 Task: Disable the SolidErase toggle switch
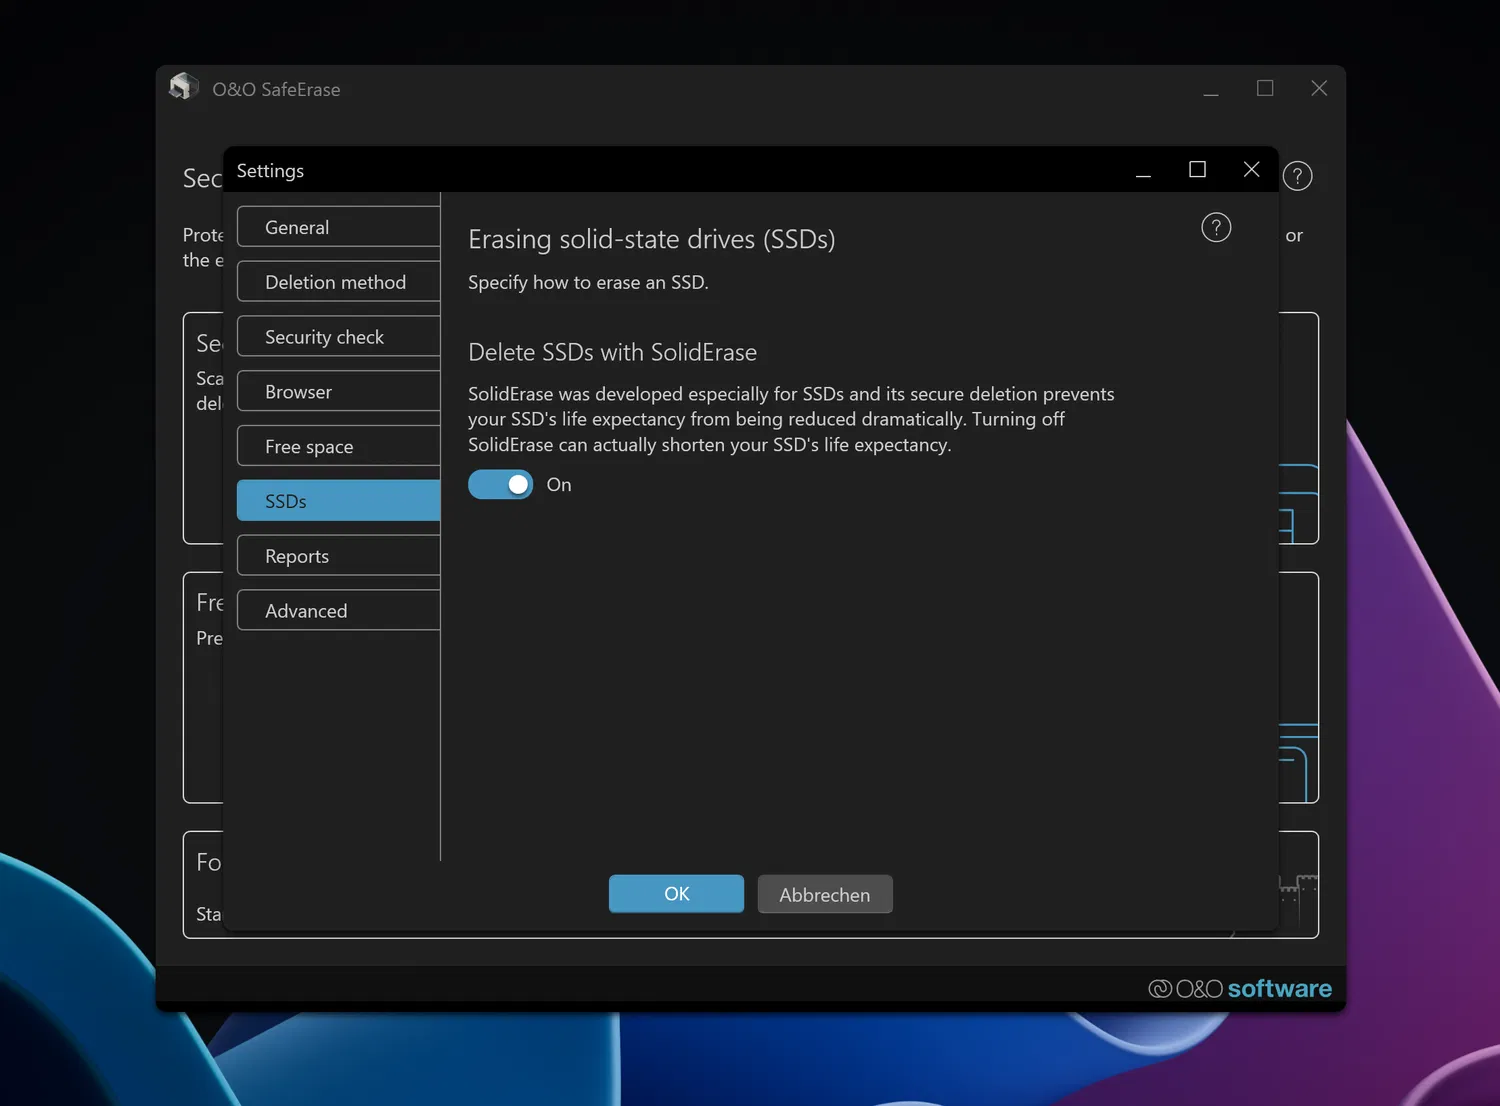(501, 485)
